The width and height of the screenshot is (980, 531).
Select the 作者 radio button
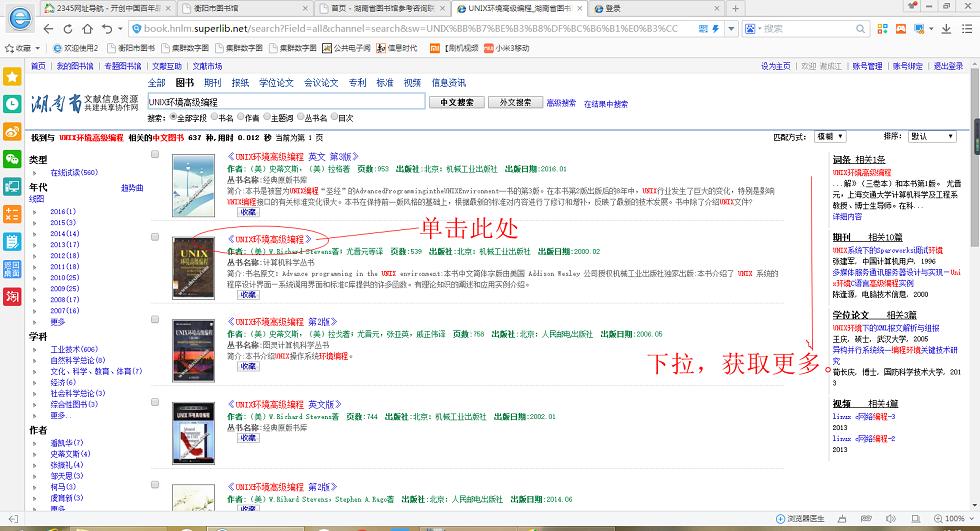tap(240, 117)
